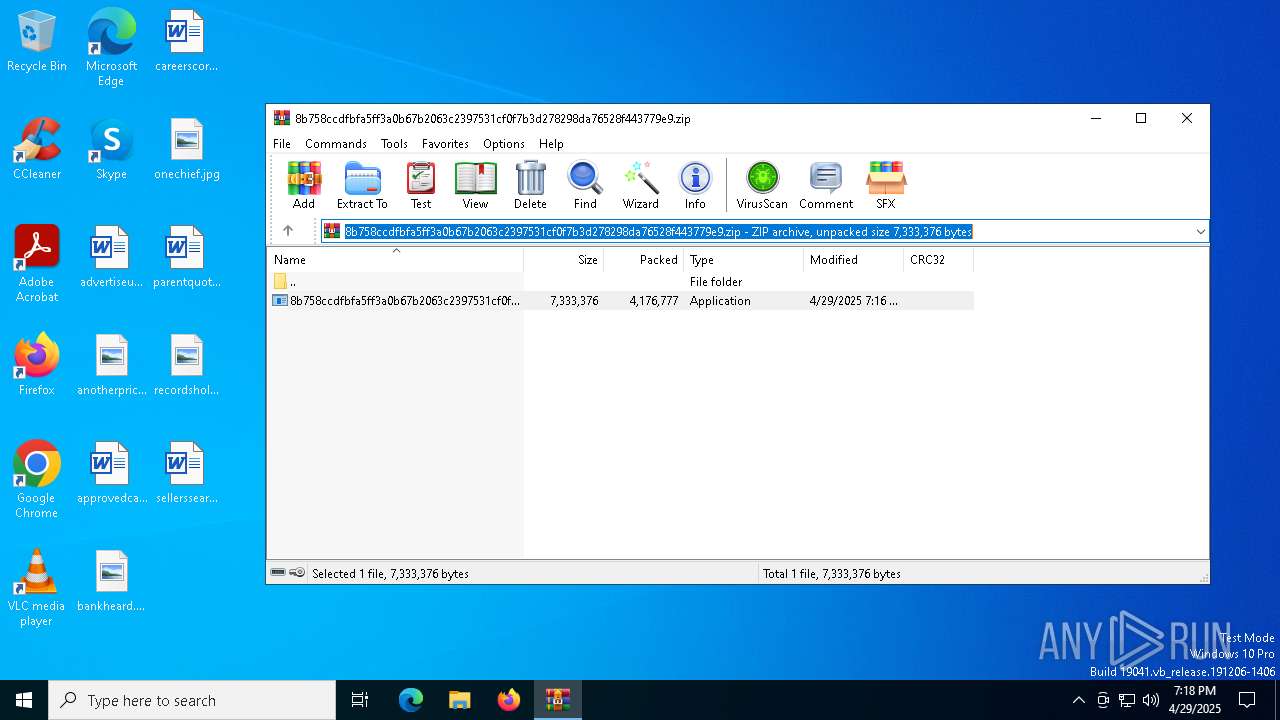This screenshot has height=720, width=1280.
Task: Sort by the Name column header
Action: click(x=395, y=259)
